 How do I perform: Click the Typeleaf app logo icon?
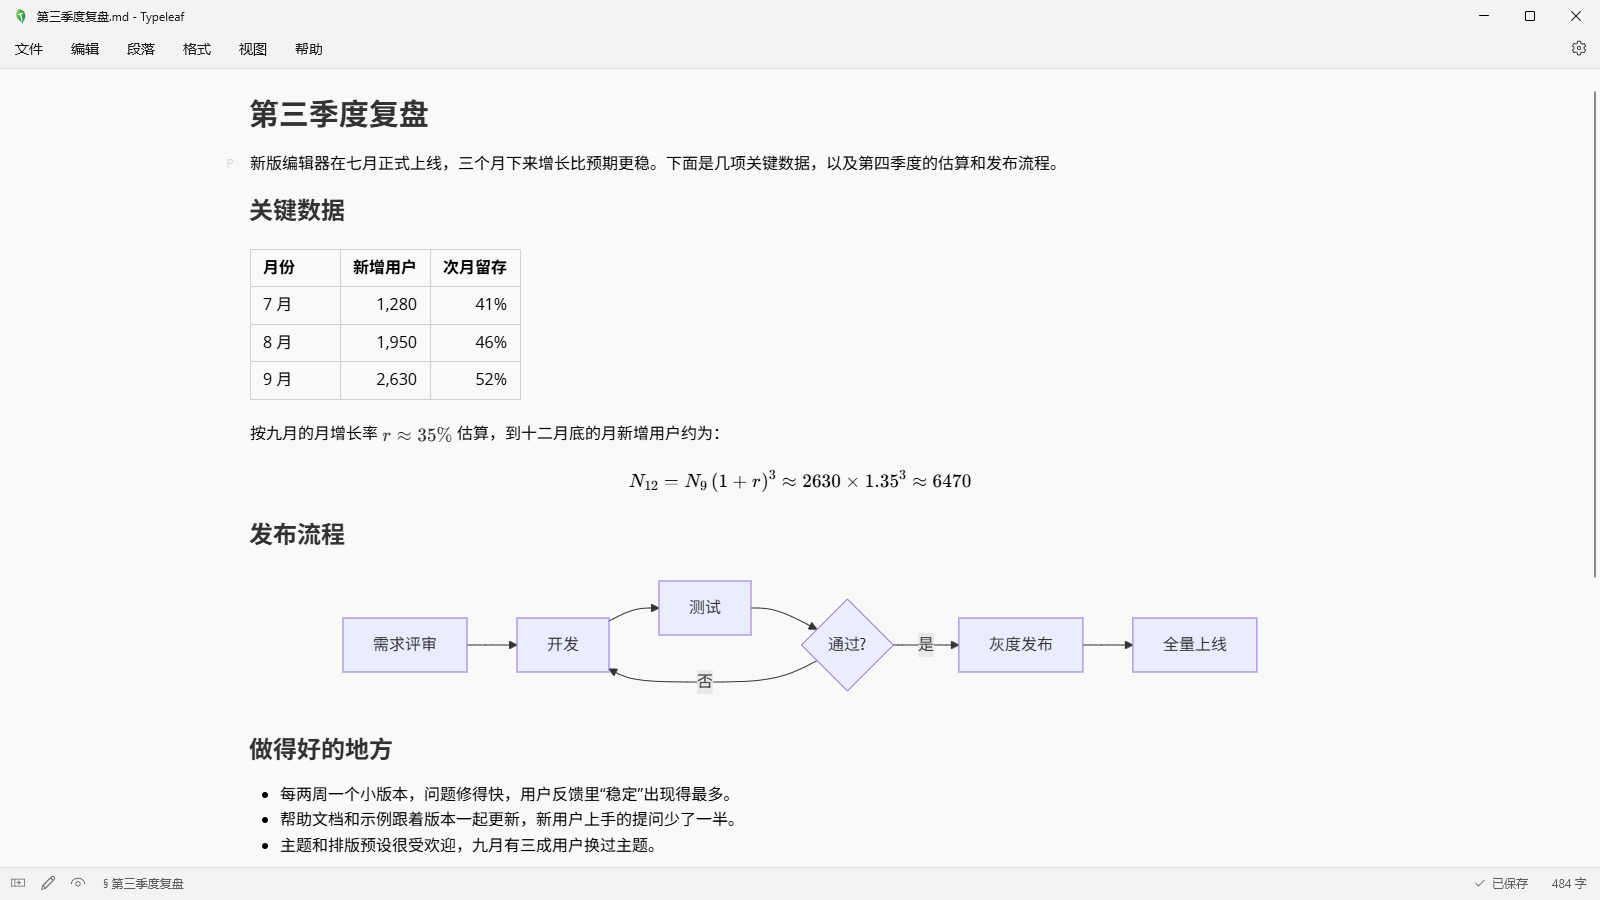click(21, 16)
